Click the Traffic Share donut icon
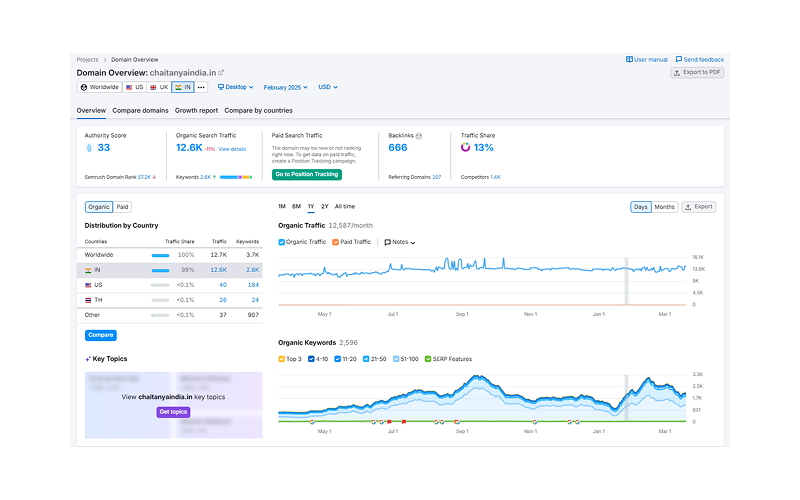800x500 pixels. (465, 147)
